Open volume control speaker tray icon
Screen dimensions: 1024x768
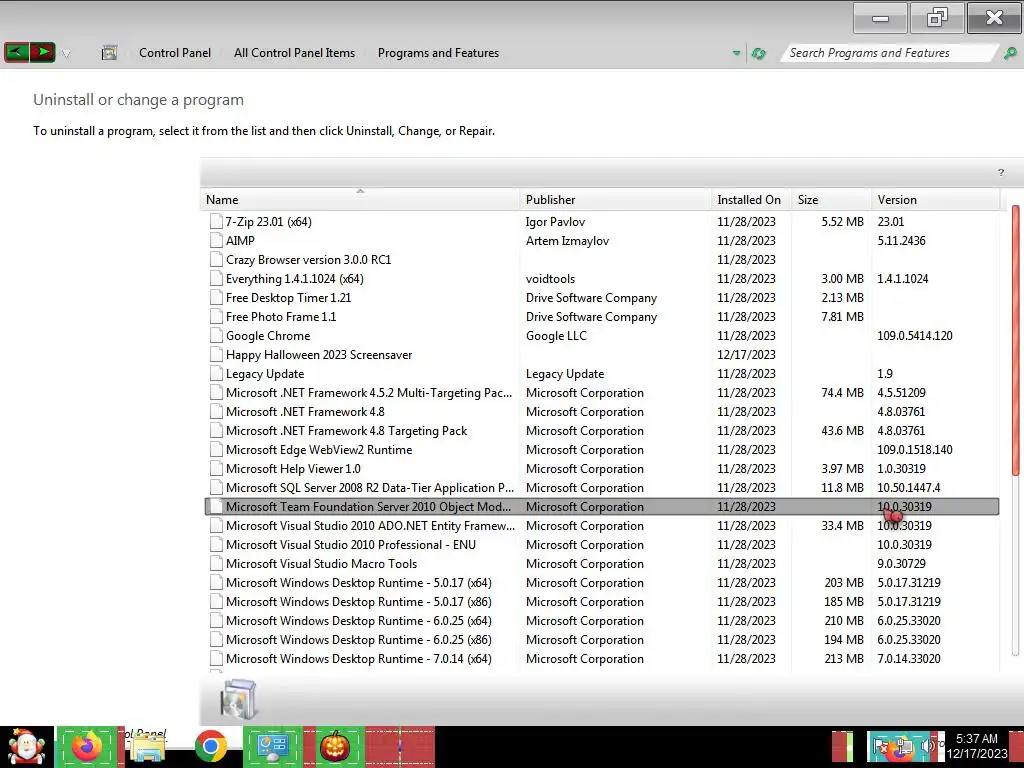[x=926, y=746]
